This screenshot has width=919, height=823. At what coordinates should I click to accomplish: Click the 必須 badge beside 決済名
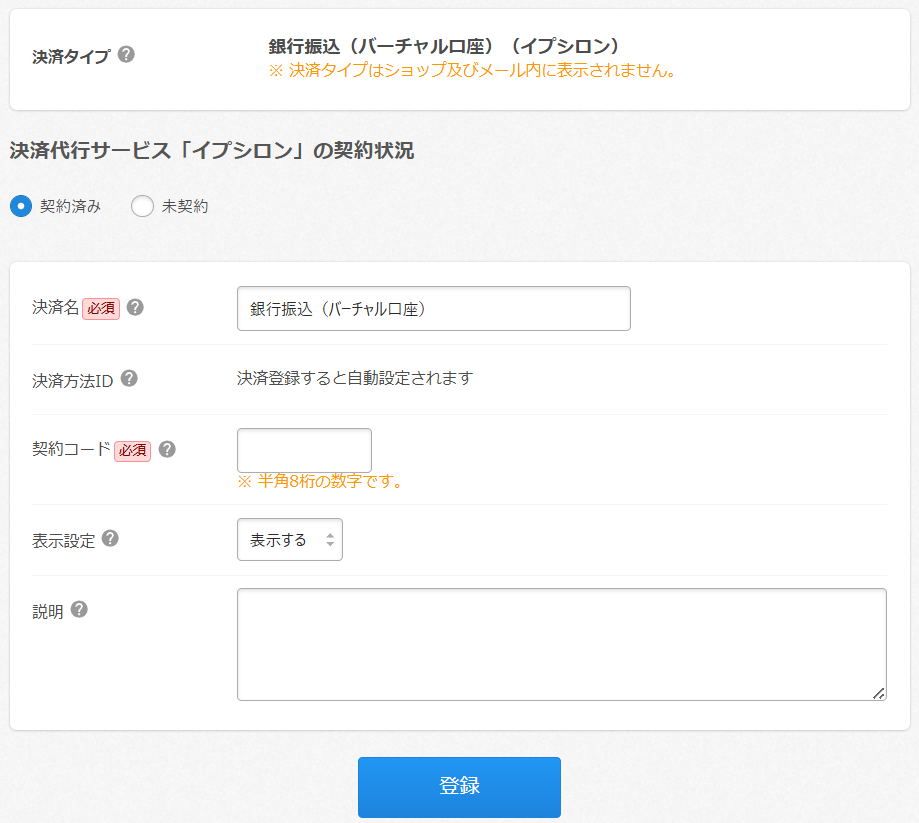coord(101,308)
